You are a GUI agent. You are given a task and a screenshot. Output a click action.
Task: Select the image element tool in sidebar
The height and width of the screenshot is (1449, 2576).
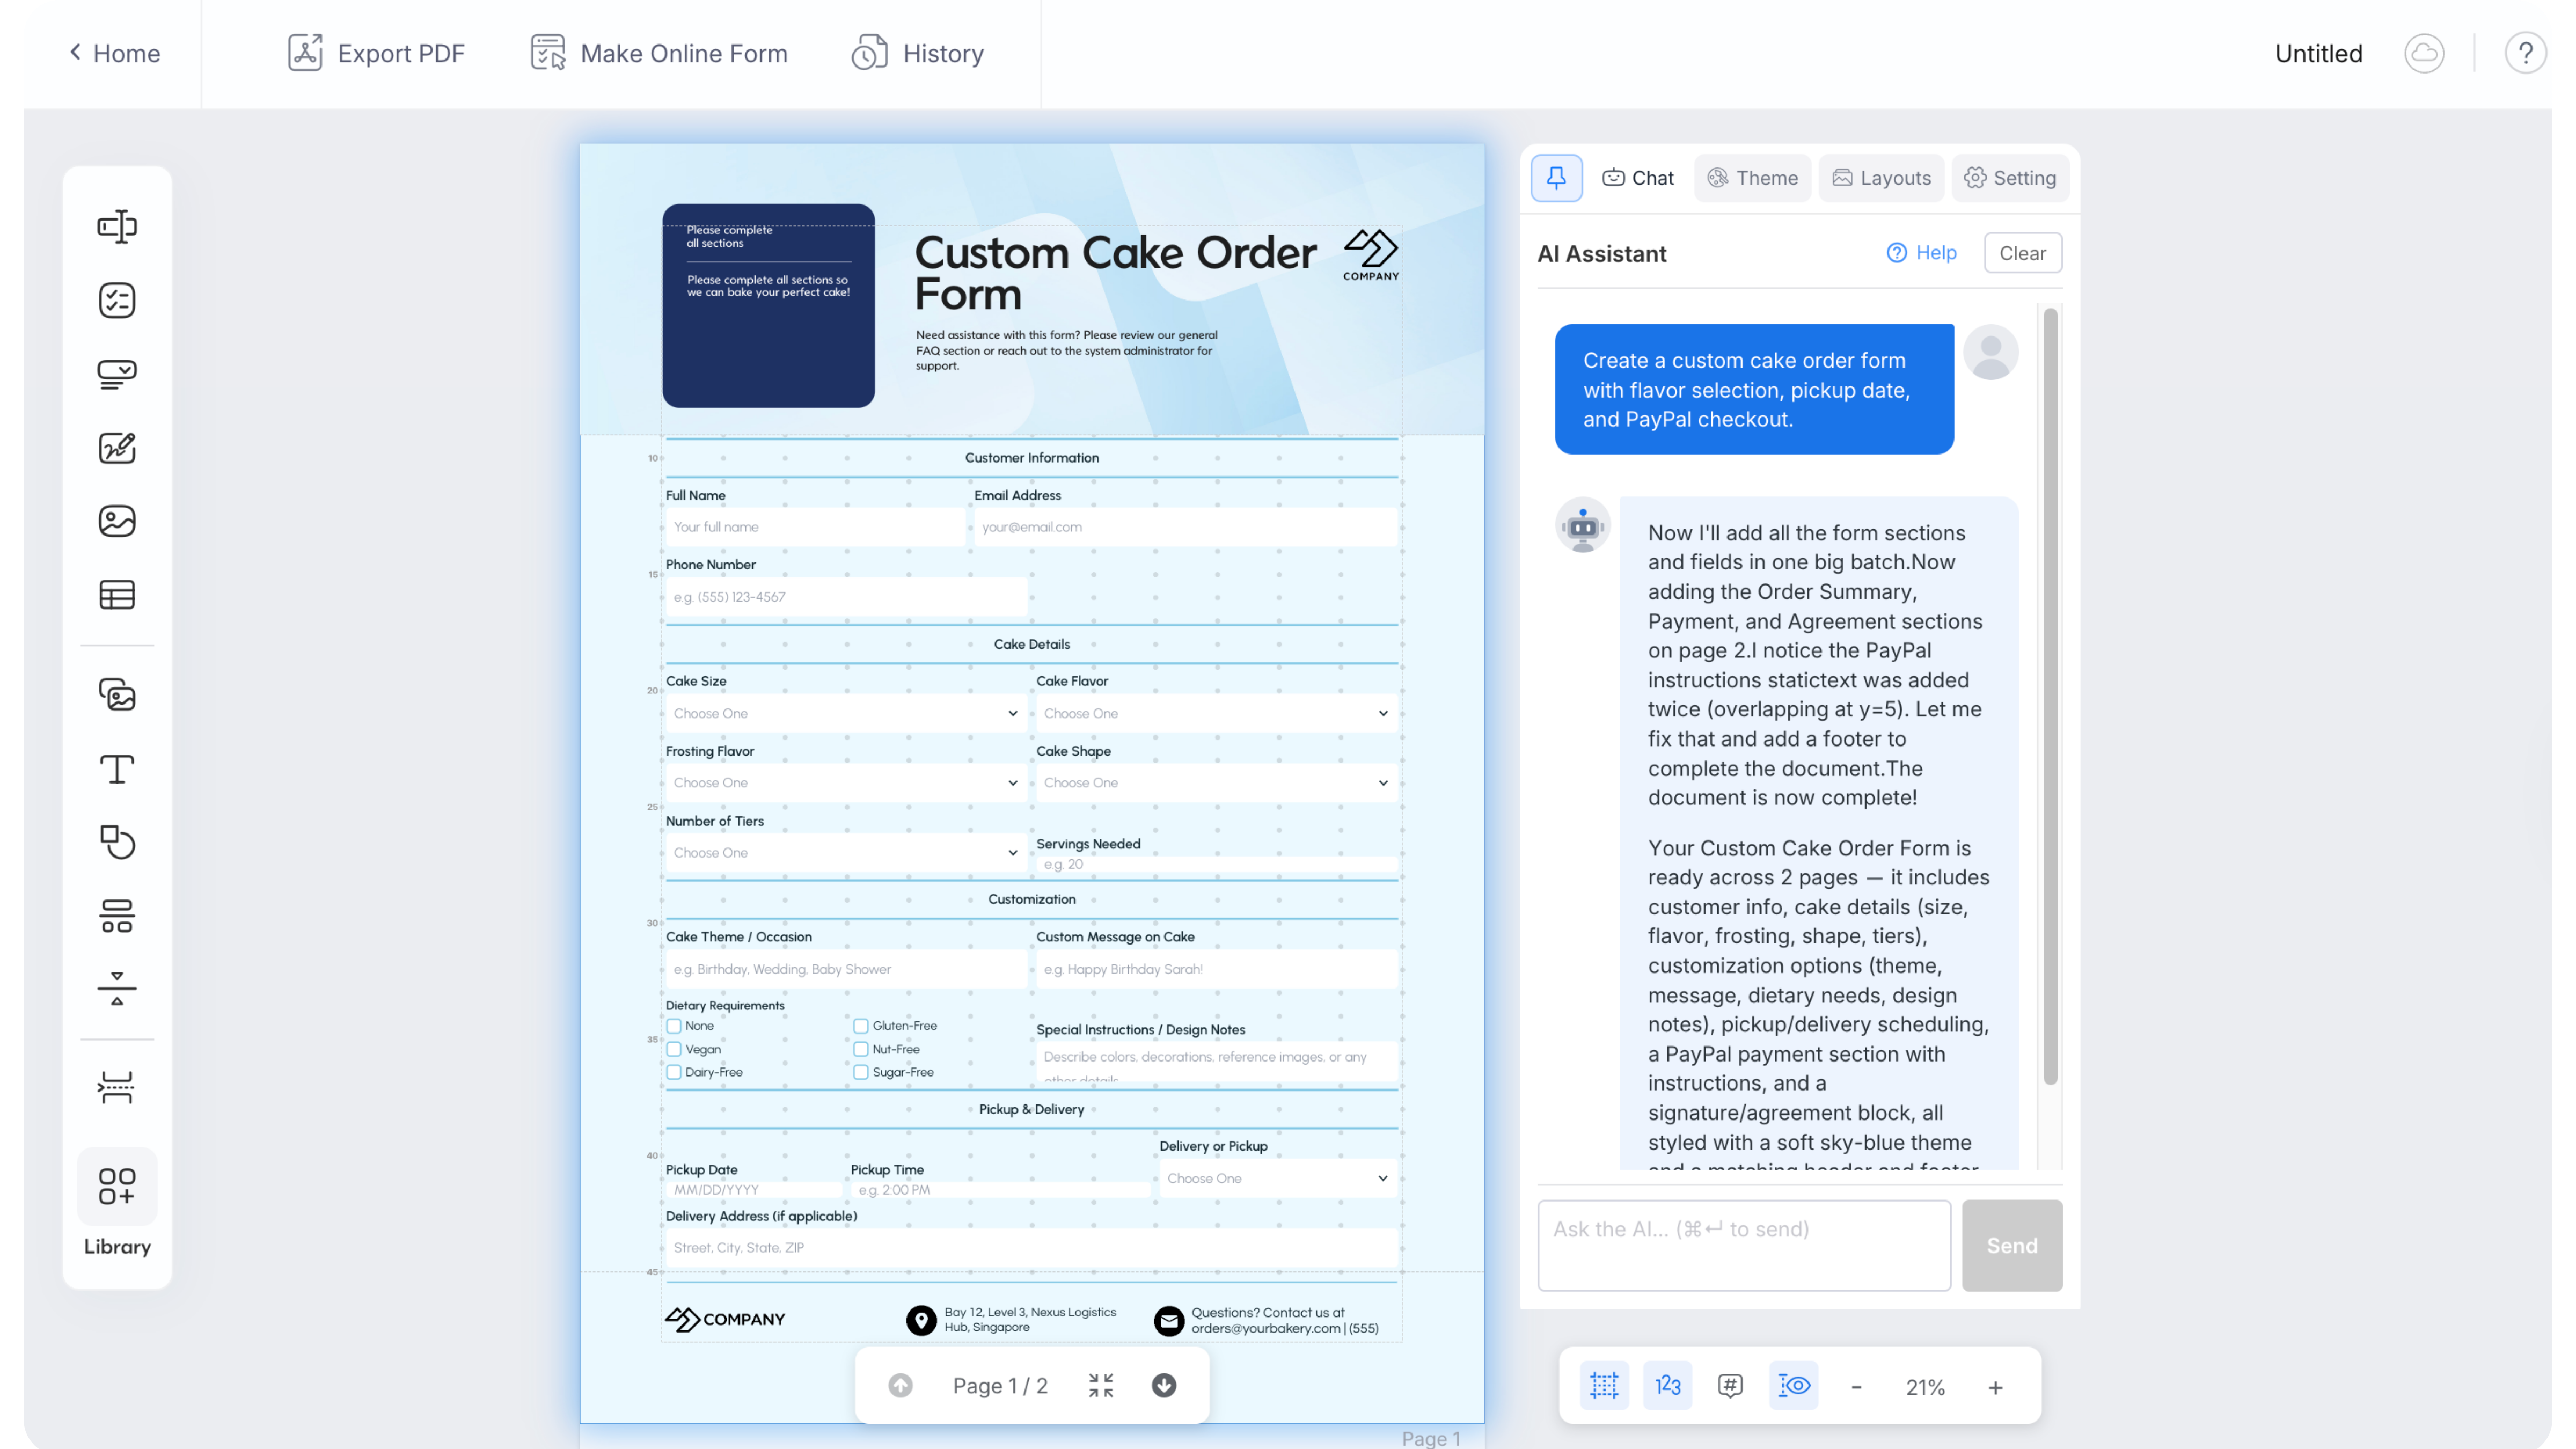[x=117, y=521]
